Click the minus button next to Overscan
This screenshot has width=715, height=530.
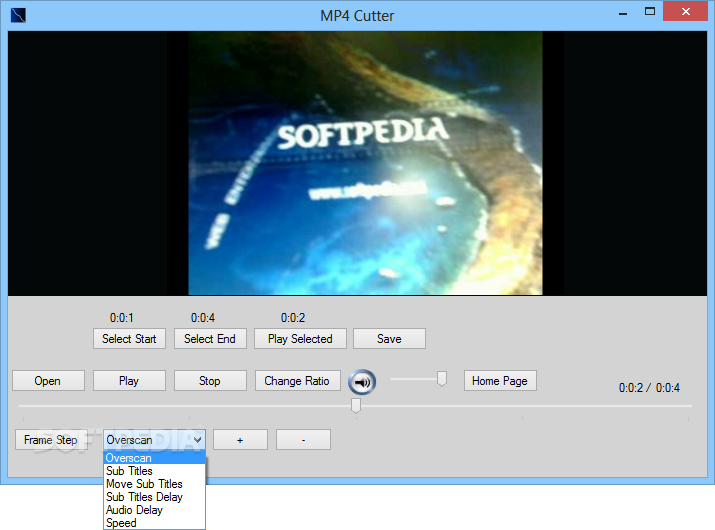point(303,440)
